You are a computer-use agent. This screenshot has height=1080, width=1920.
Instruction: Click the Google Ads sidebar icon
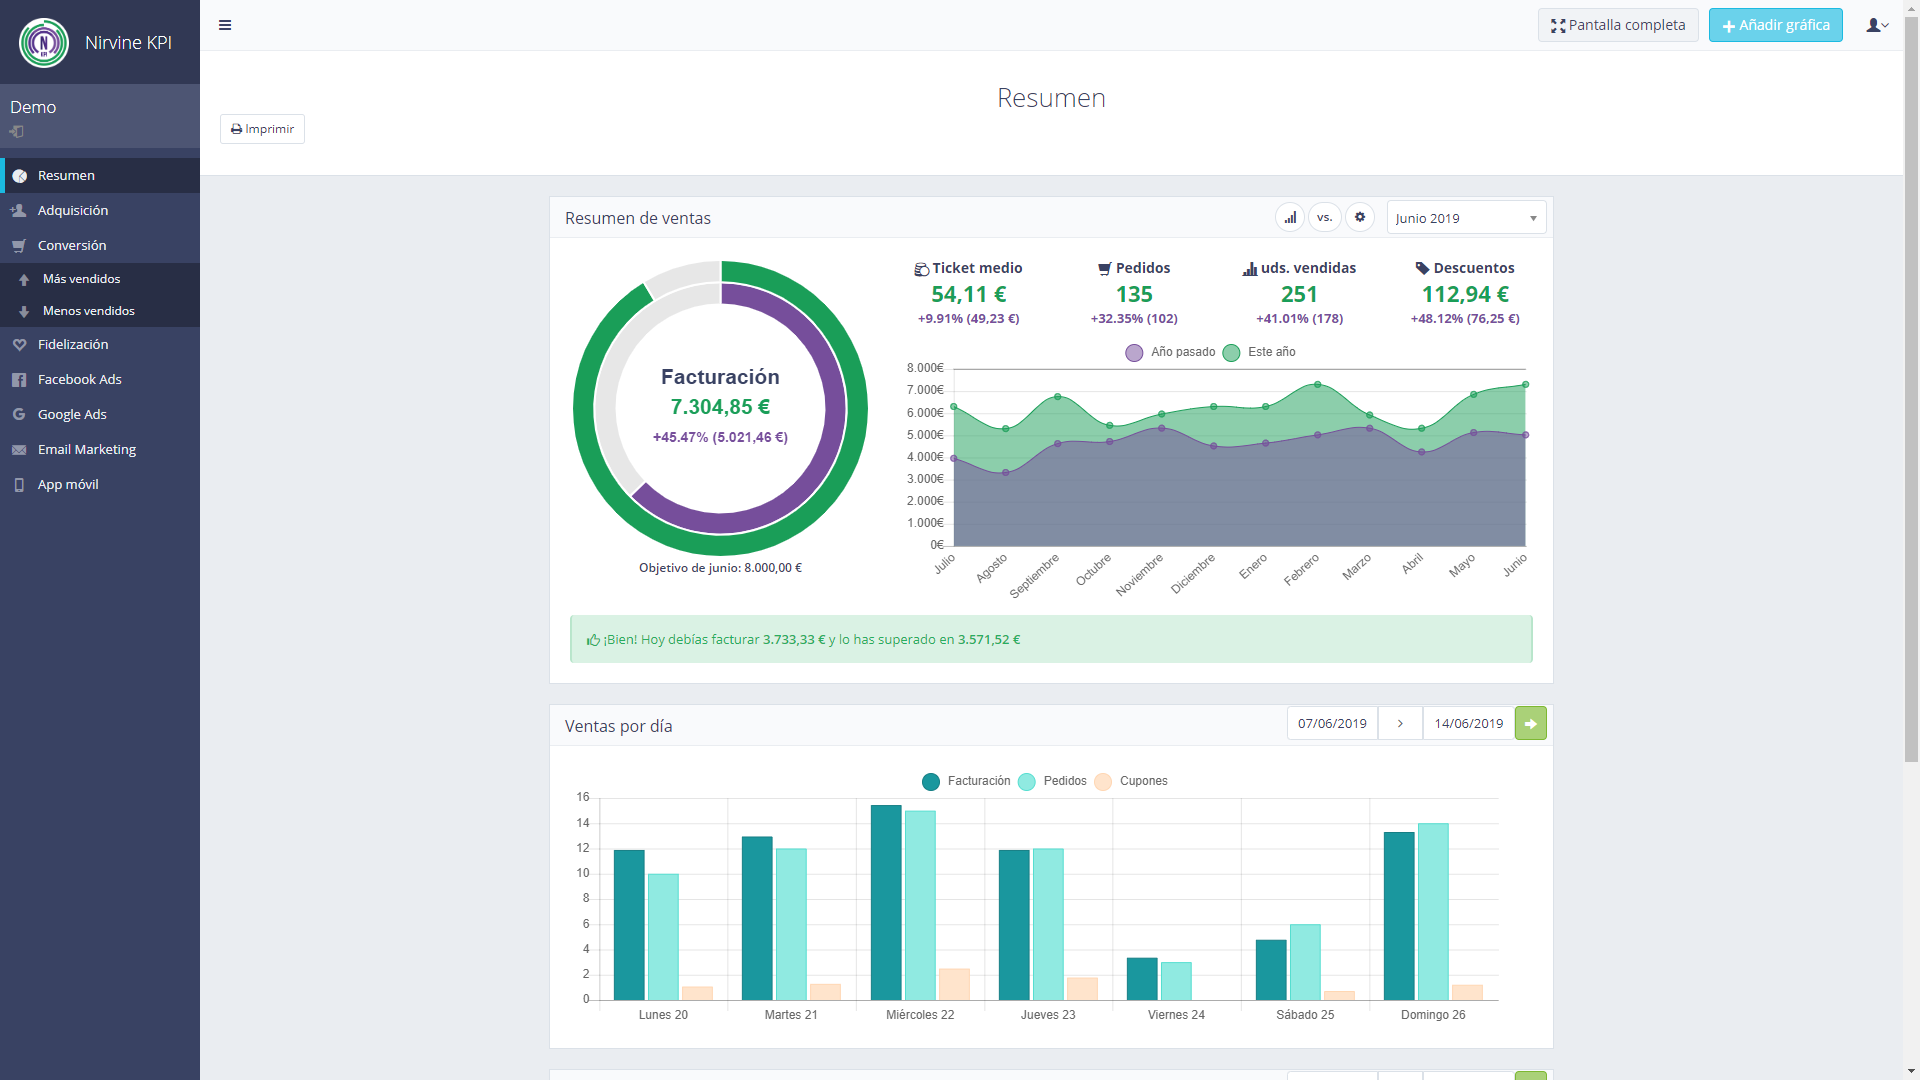[x=18, y=414]
